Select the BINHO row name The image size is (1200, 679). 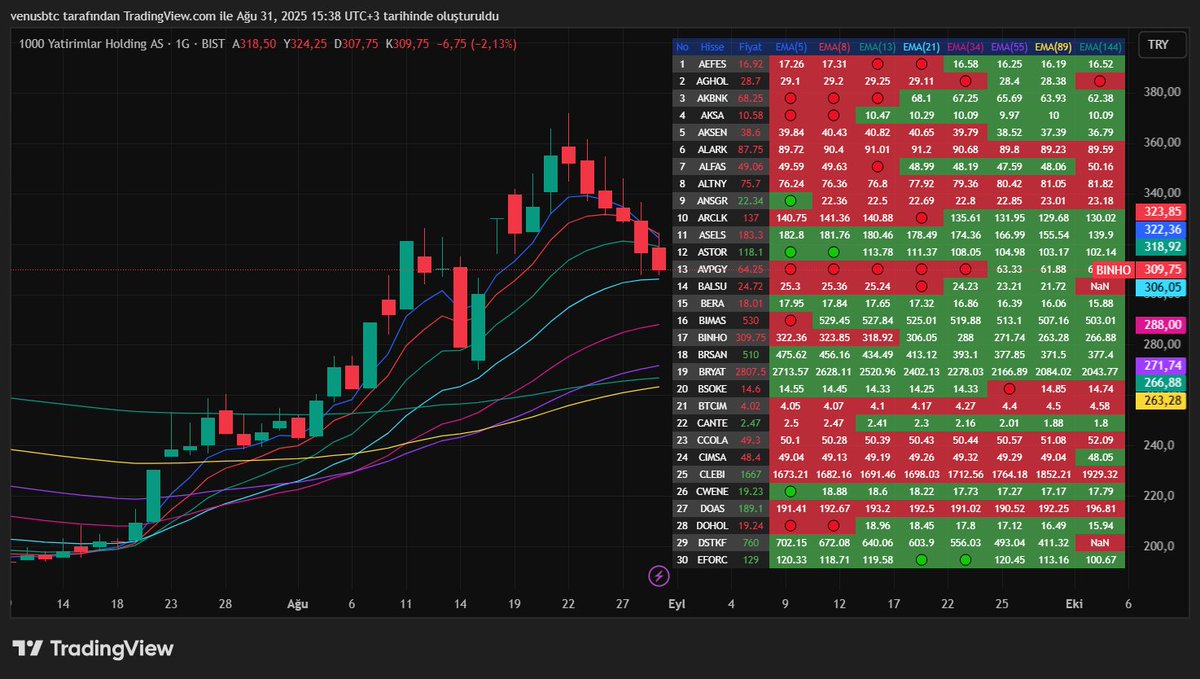pos(711,338)
